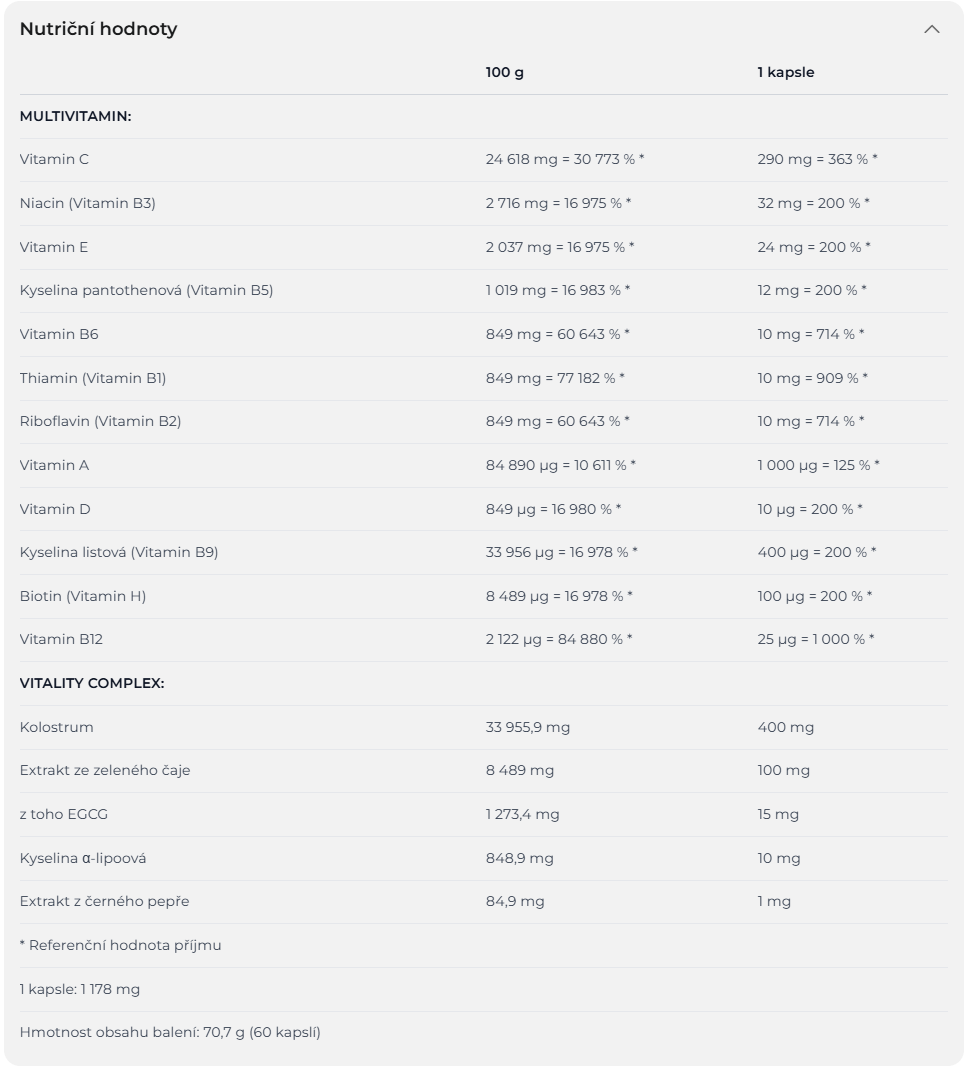The width and height of the screenshot is (970, 1072).
Task: Click the Thiamin (Vitamin B1) row label
Action: (93, 378)
